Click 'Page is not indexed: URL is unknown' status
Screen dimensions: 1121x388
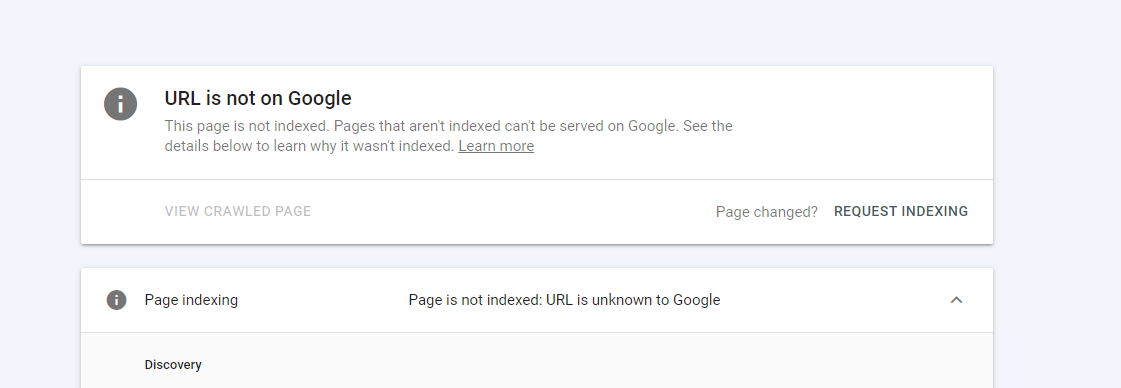pos(564,300)
